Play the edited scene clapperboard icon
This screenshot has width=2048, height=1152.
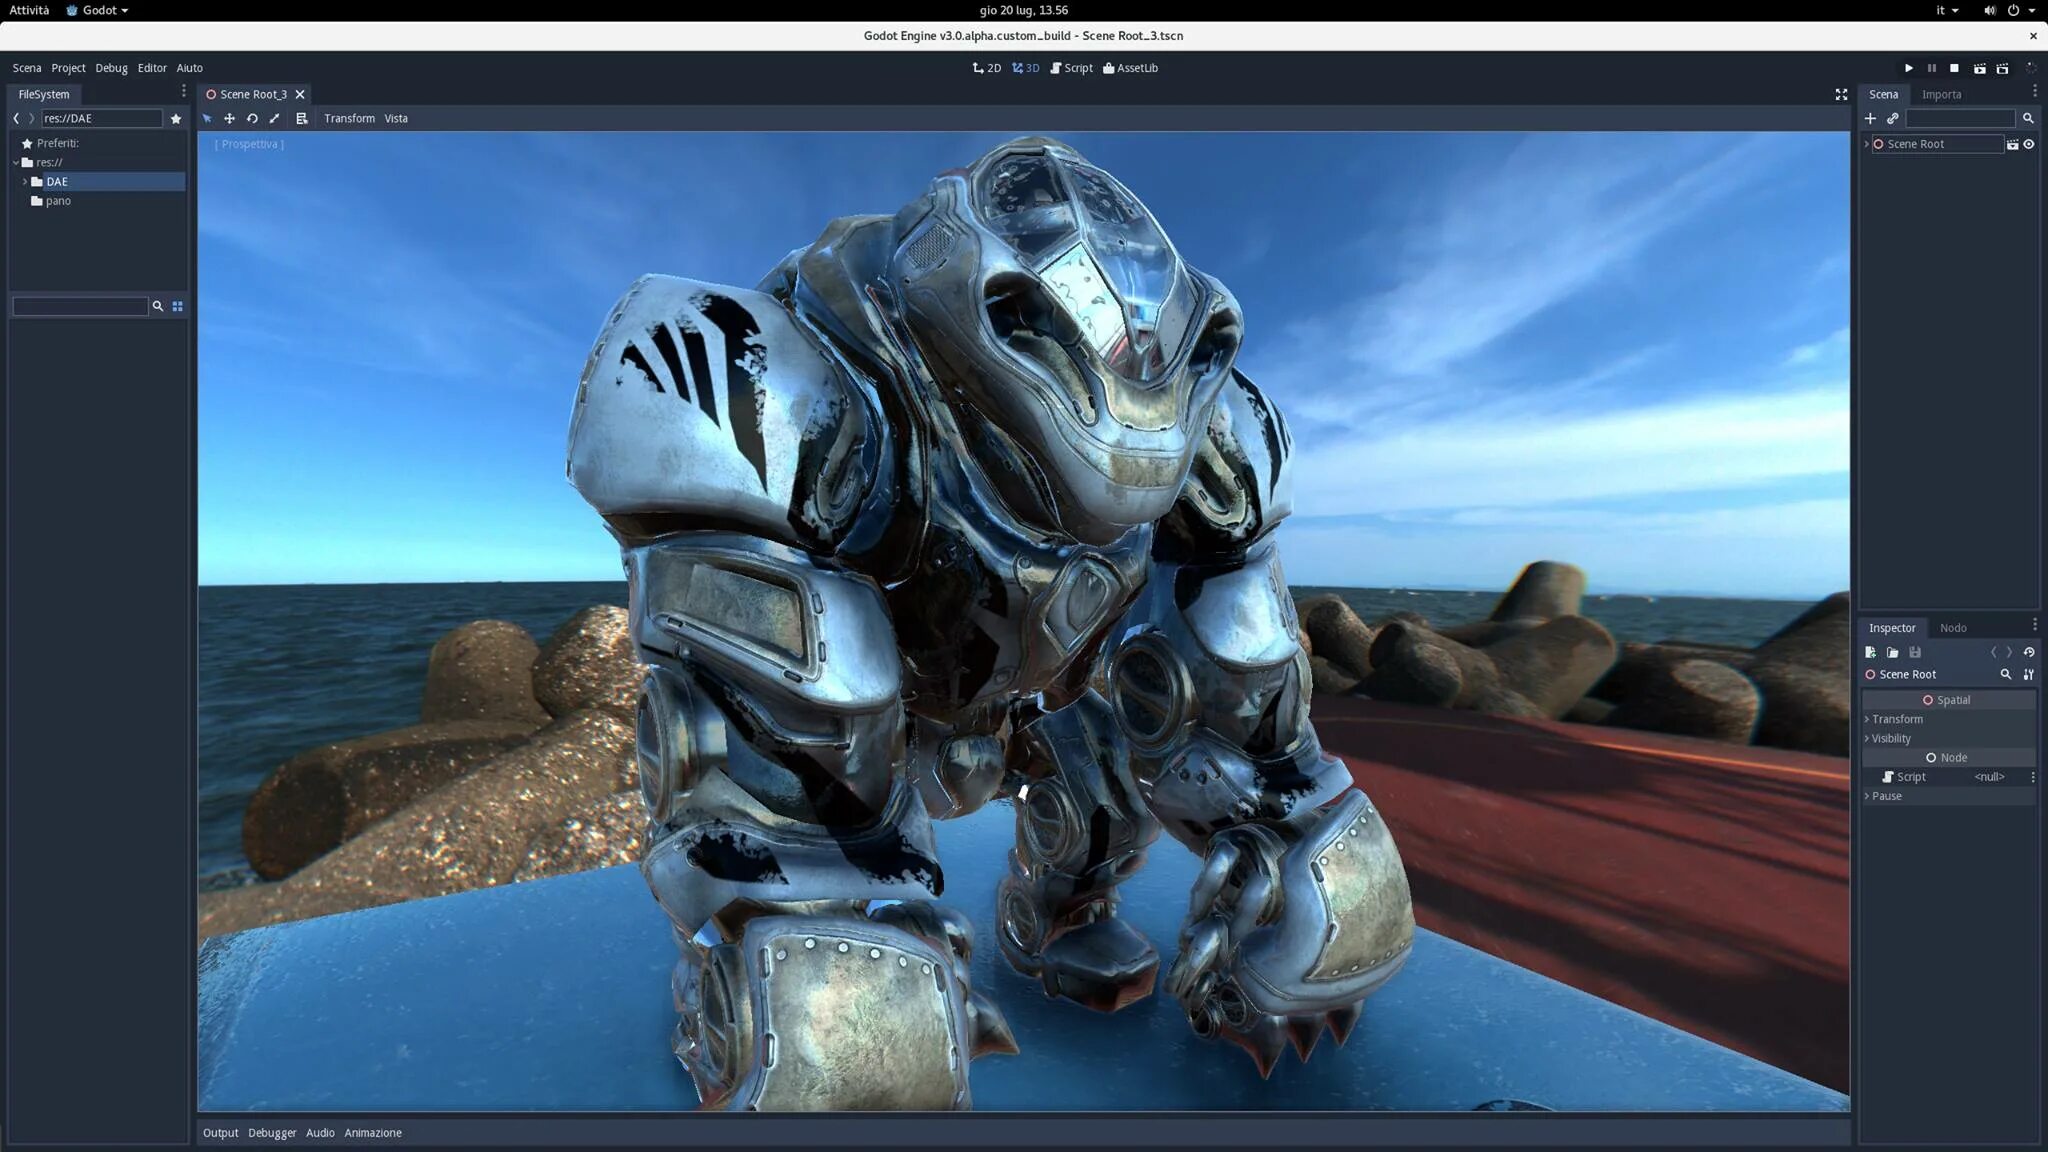point(1979,68)
